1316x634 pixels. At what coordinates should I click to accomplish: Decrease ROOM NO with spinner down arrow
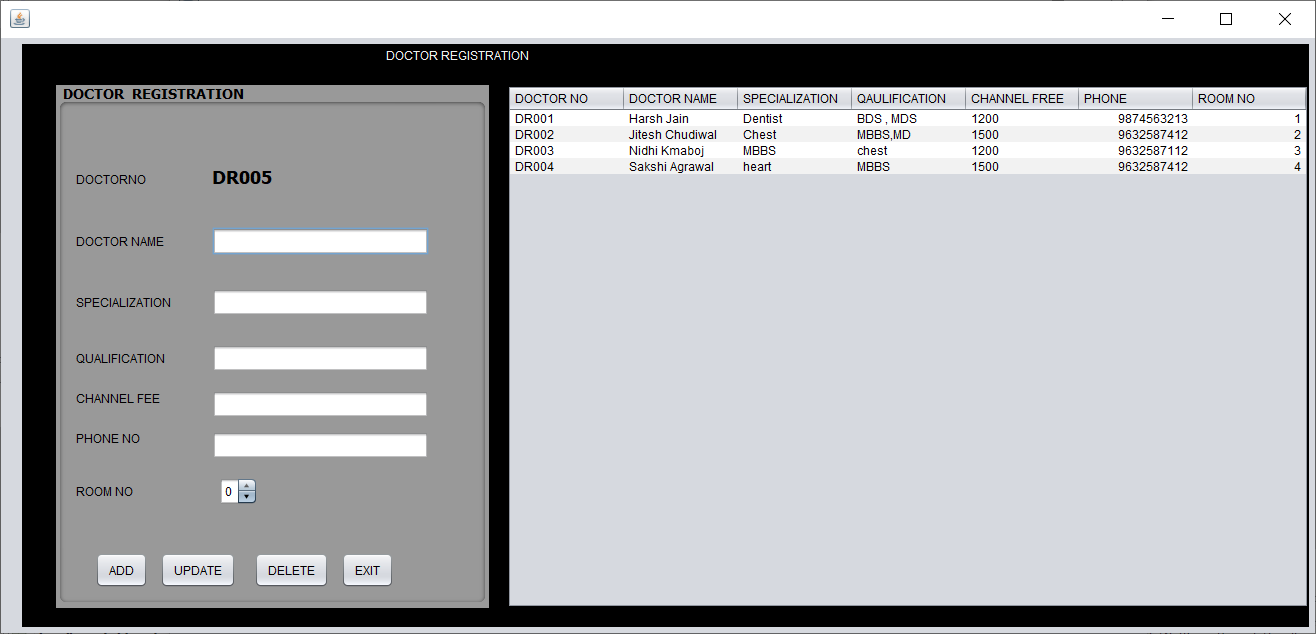tap(247, 497)
